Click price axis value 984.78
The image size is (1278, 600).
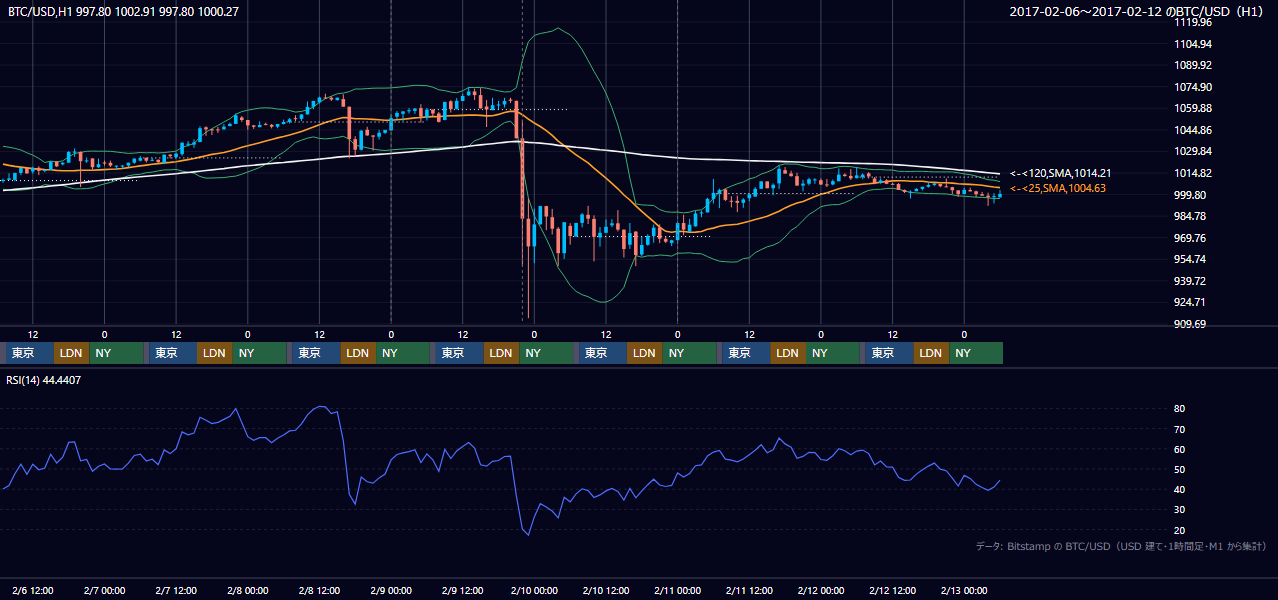tap(1191, 216)
